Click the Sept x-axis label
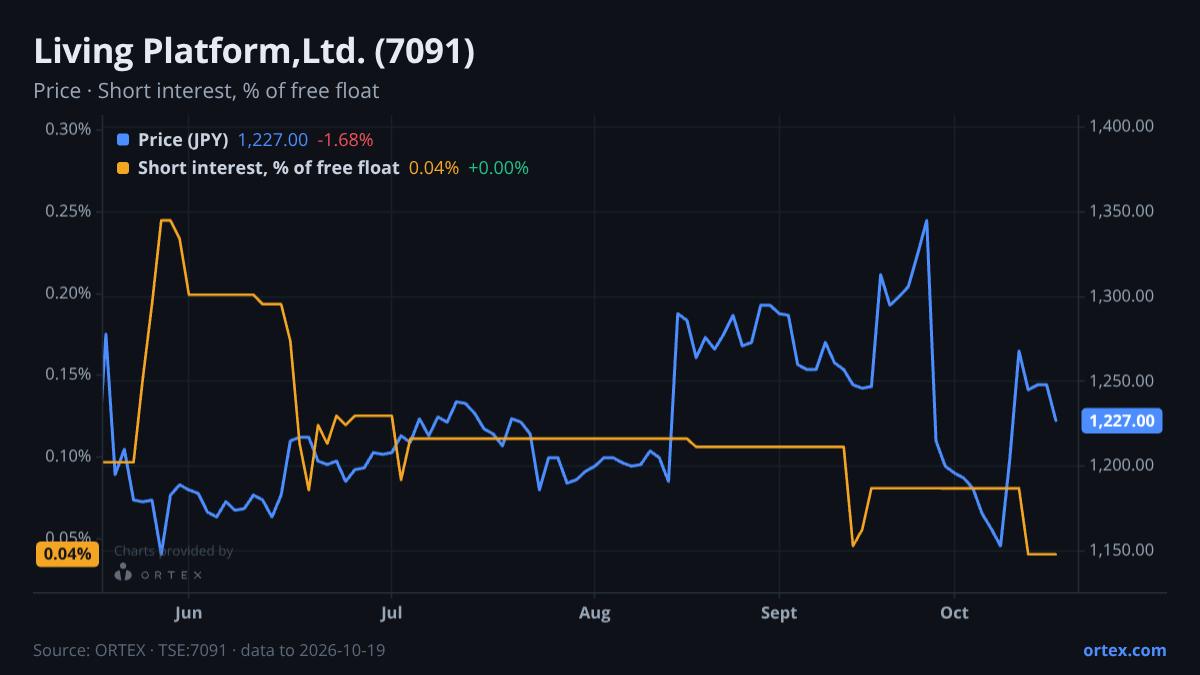The height and width of the screenshot is (675, 1200). pos(779,613)
